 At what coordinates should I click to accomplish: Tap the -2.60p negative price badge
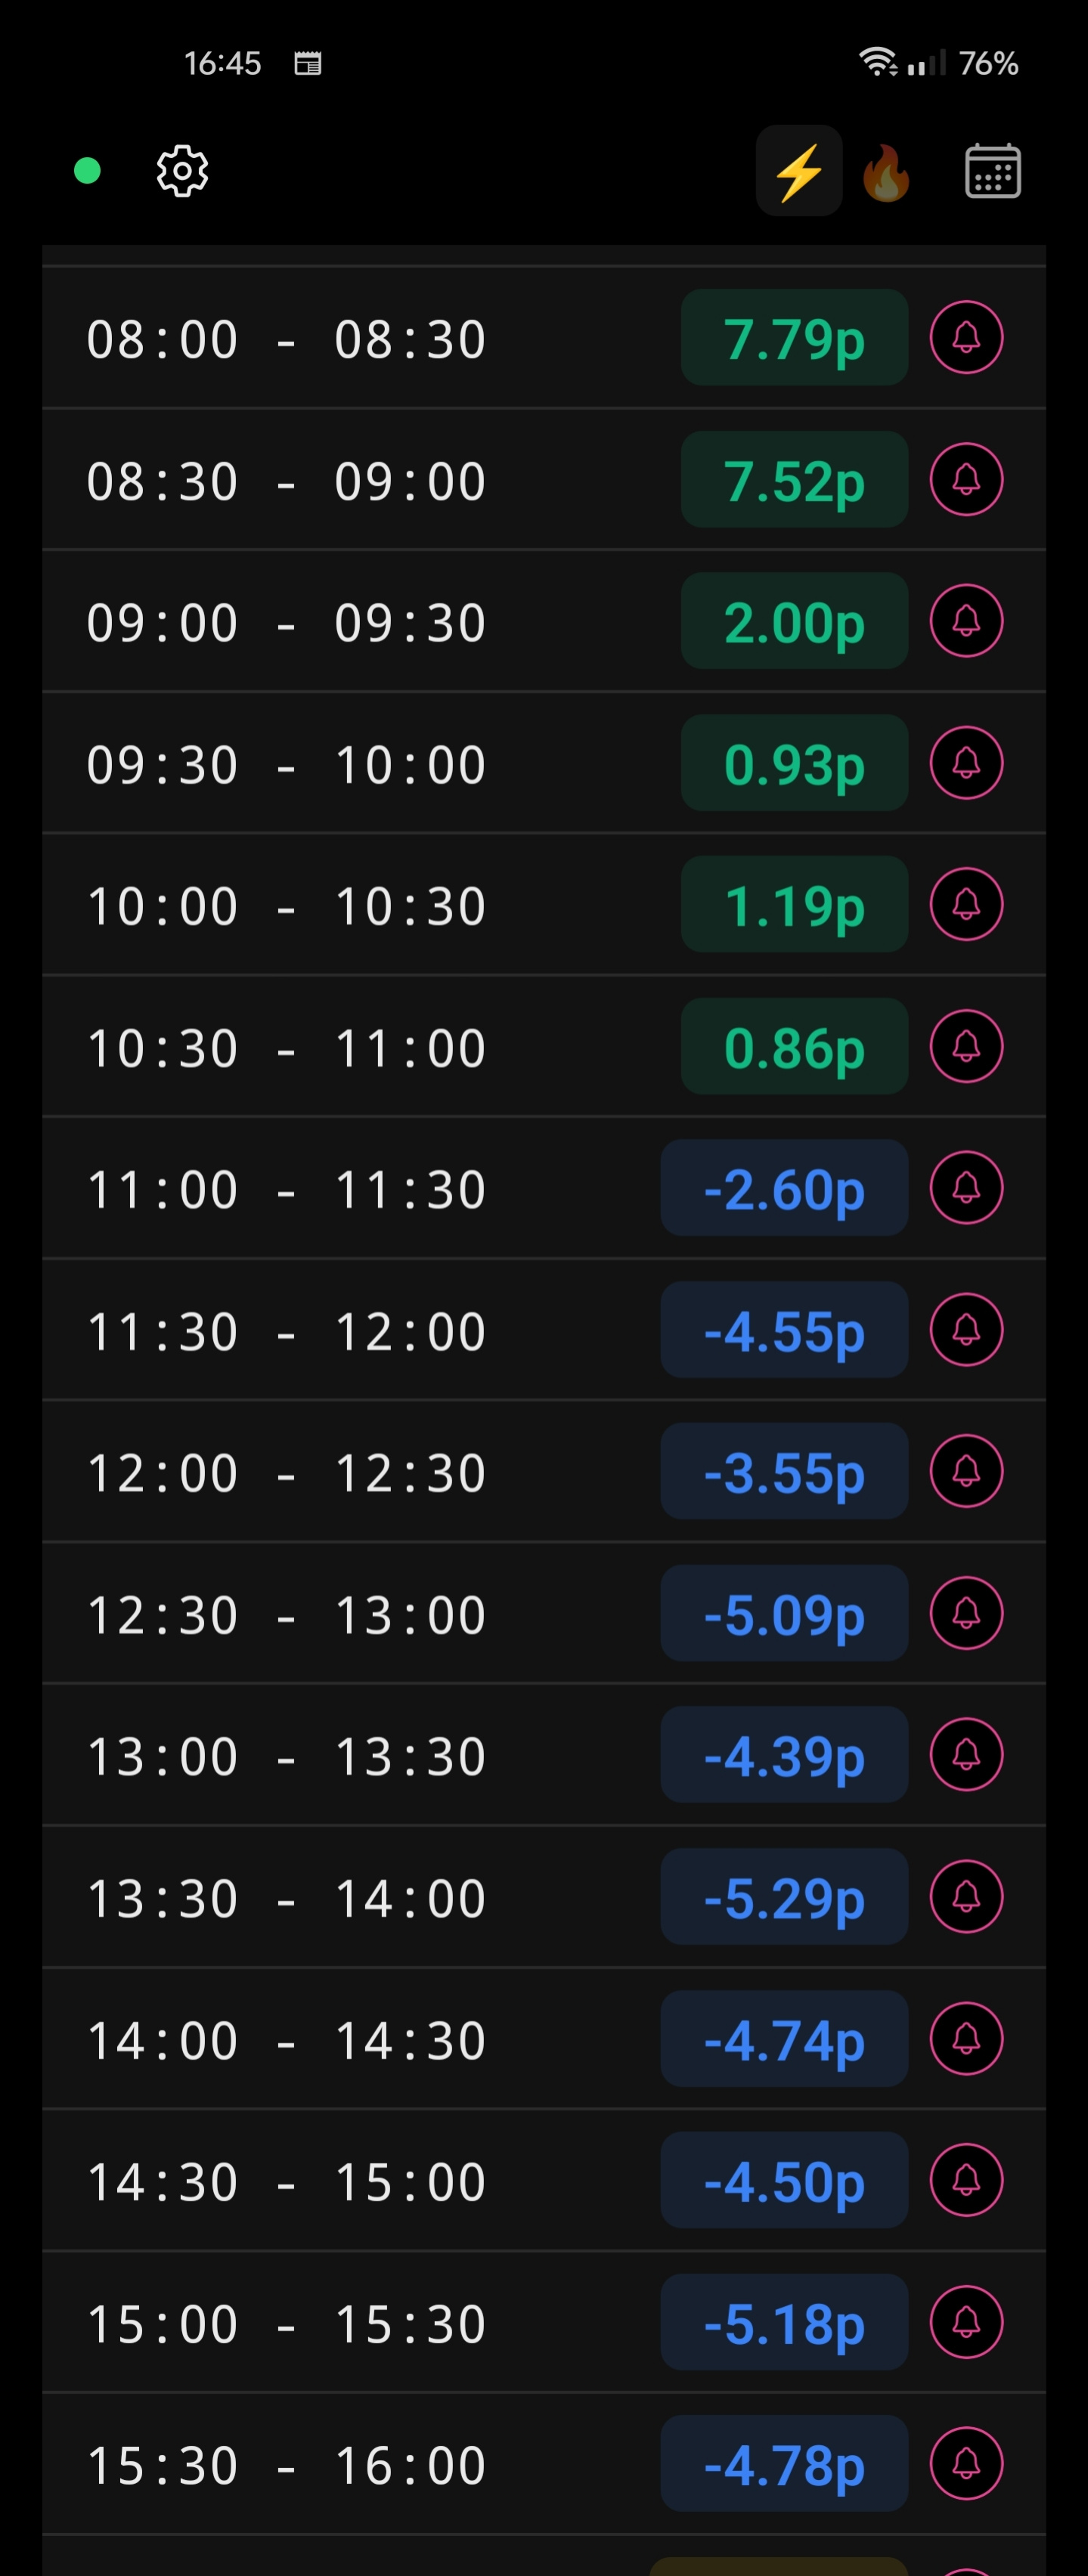[x=784, y=1188]
